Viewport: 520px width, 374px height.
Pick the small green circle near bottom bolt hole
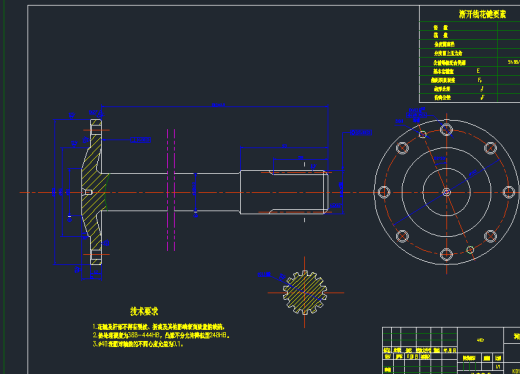pos(470,250)
